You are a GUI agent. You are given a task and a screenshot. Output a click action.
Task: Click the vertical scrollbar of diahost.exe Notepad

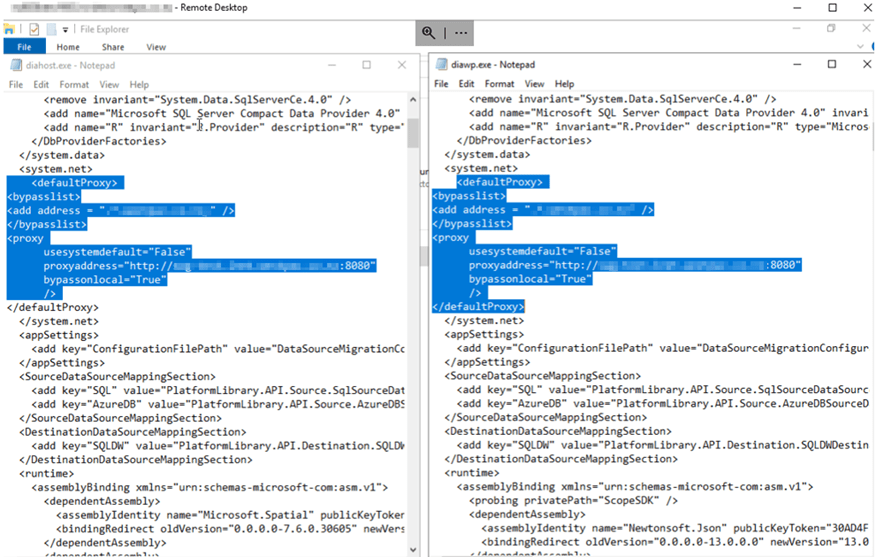point(412,300)
